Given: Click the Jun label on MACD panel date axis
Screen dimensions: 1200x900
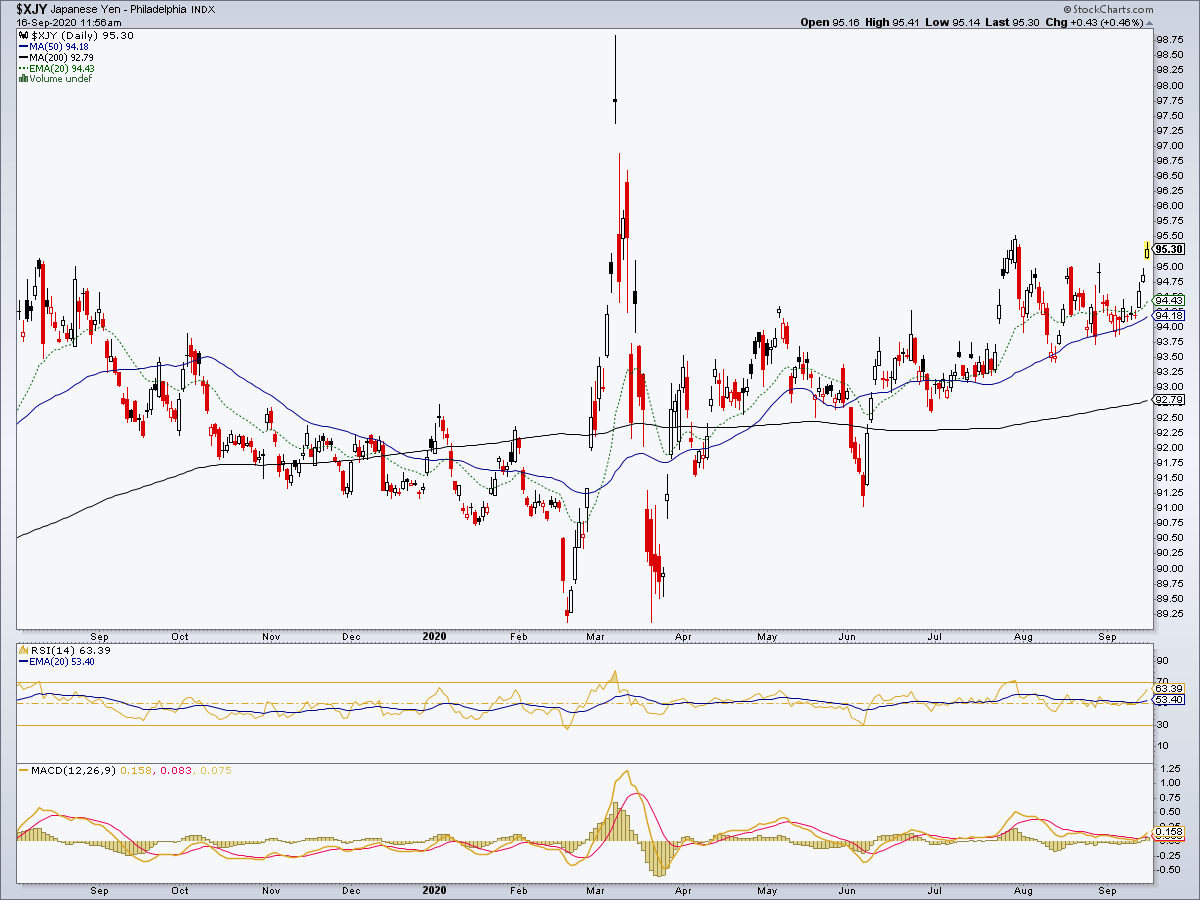Looking at the screenshot, I should point(847,889).
